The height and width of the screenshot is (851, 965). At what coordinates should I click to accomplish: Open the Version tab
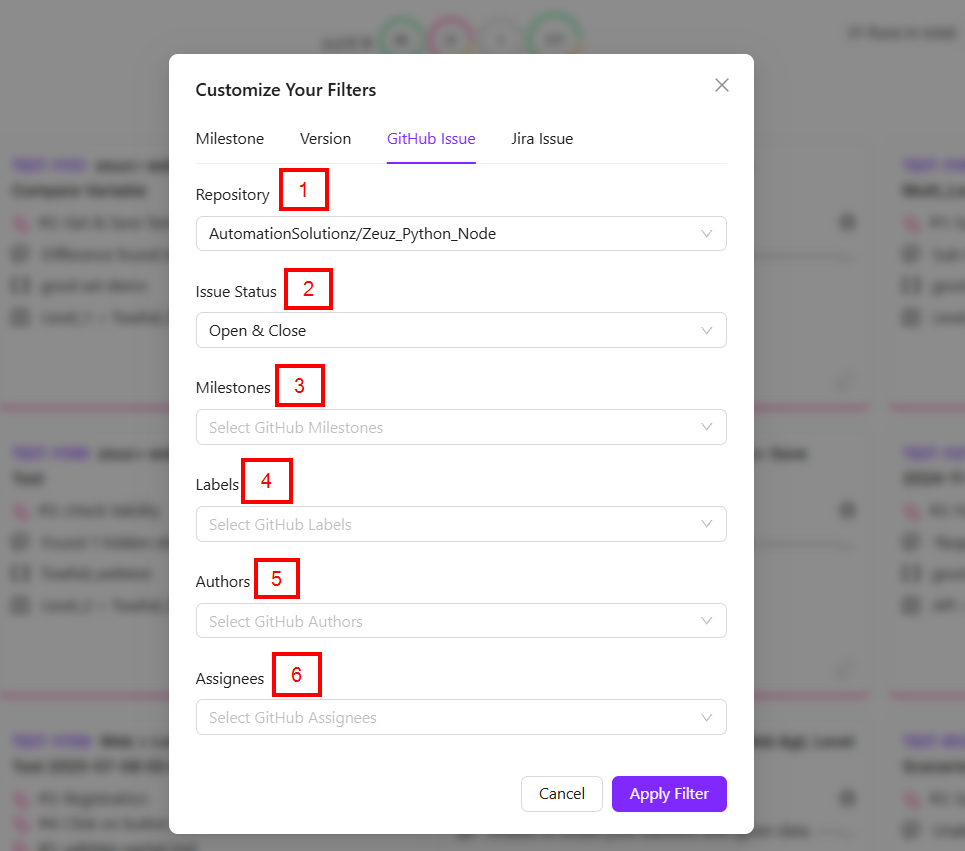[325, 139]
